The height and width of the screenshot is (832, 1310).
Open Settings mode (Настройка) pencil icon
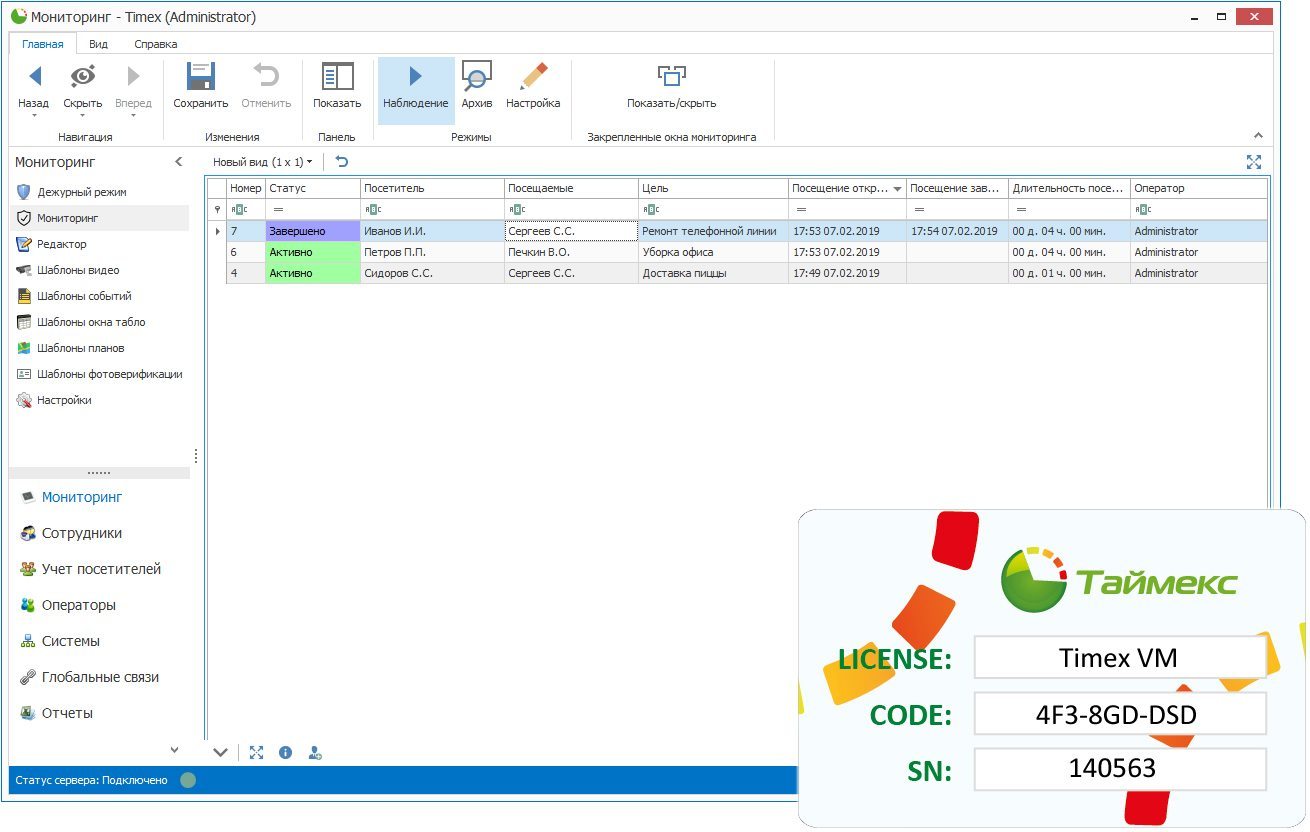[532, 78]
